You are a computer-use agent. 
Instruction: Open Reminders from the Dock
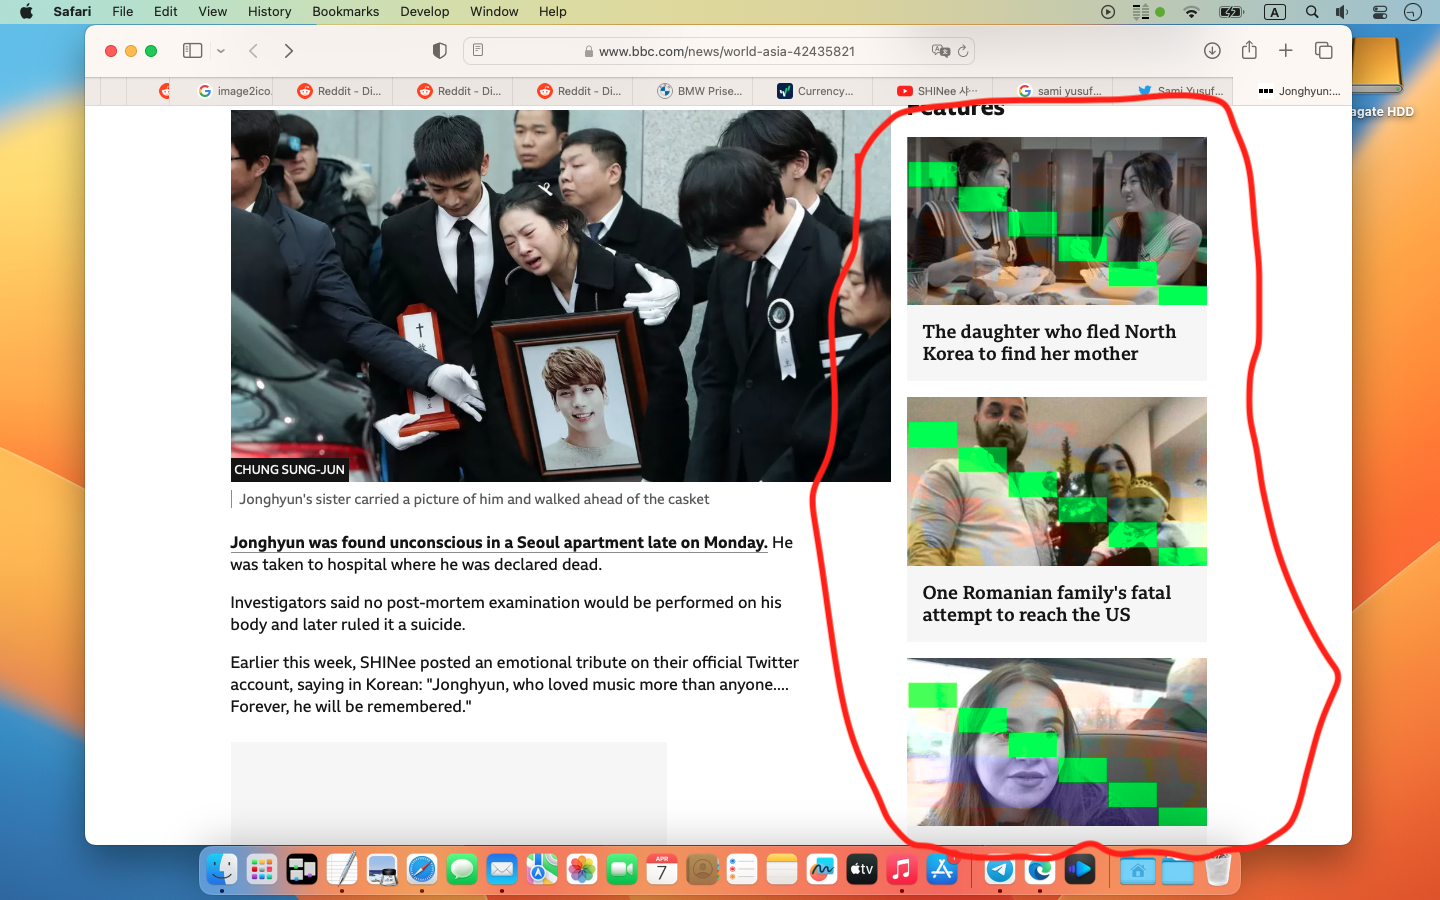coord(742,869)
